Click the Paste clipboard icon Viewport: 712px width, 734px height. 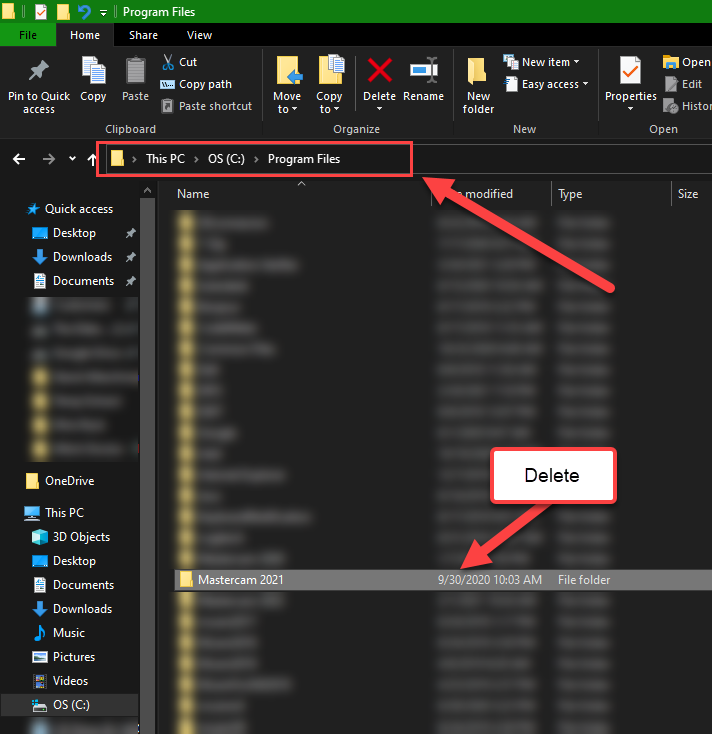tap(136, 71)
